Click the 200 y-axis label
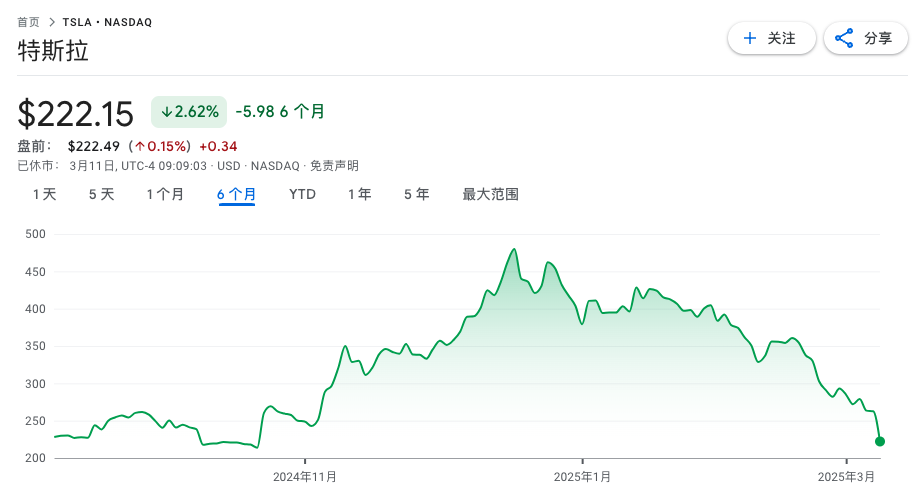 35,458
